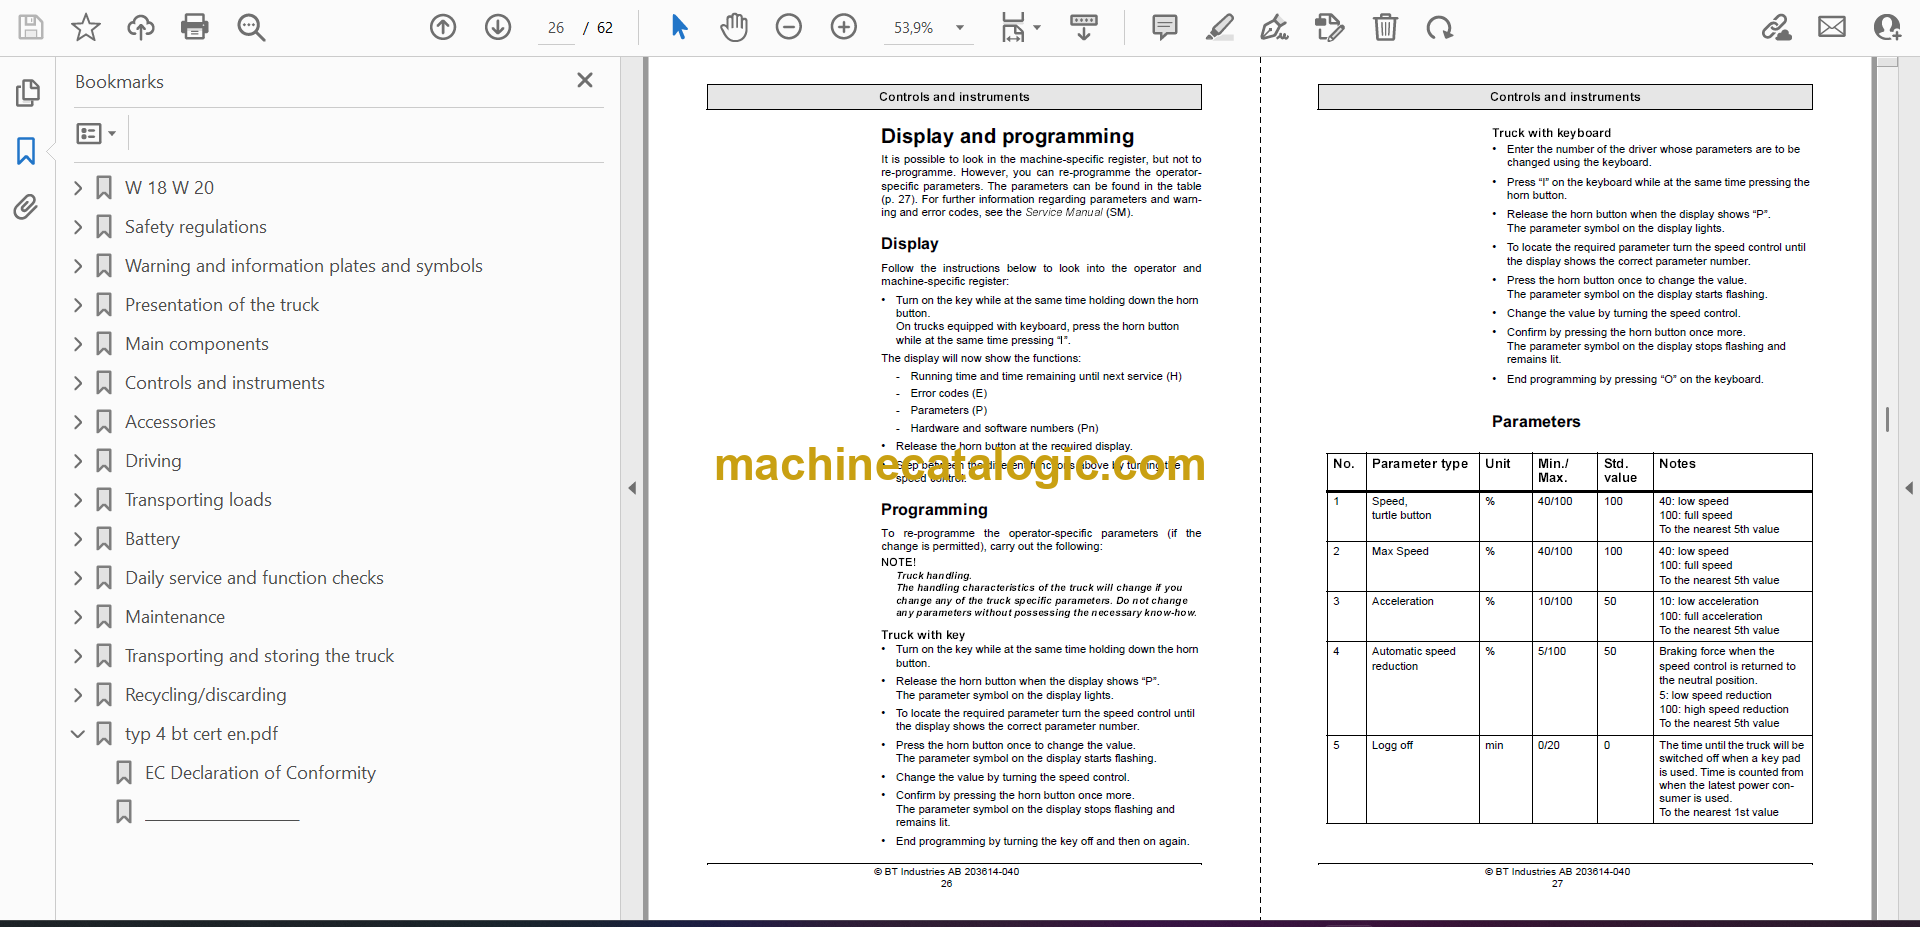Image resolution: width=1920 pixels, height=927 pixels.
Task: Share a link to the file
Action: coord(1777,27)
